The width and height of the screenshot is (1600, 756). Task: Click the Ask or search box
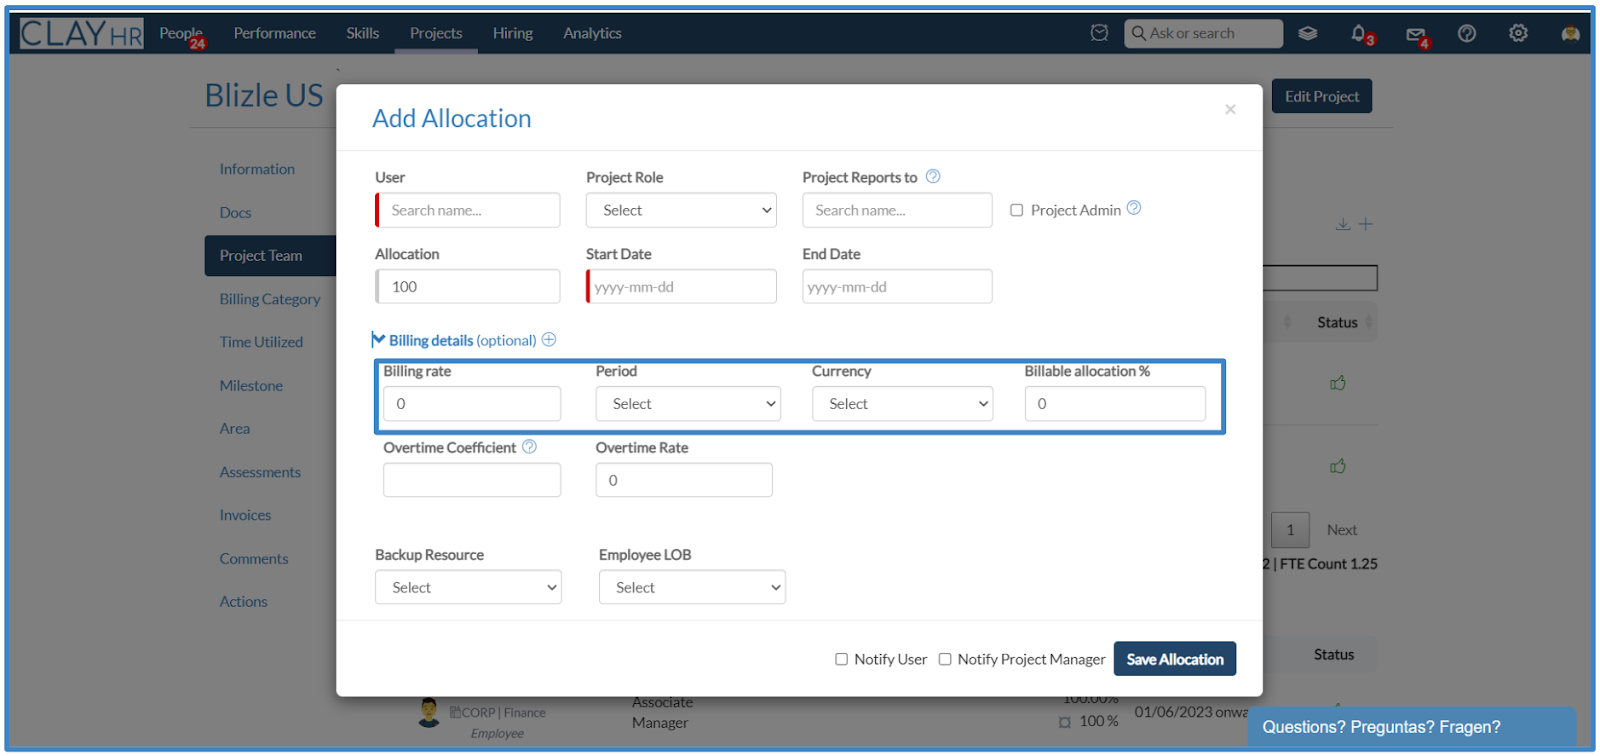[1203, 33]
